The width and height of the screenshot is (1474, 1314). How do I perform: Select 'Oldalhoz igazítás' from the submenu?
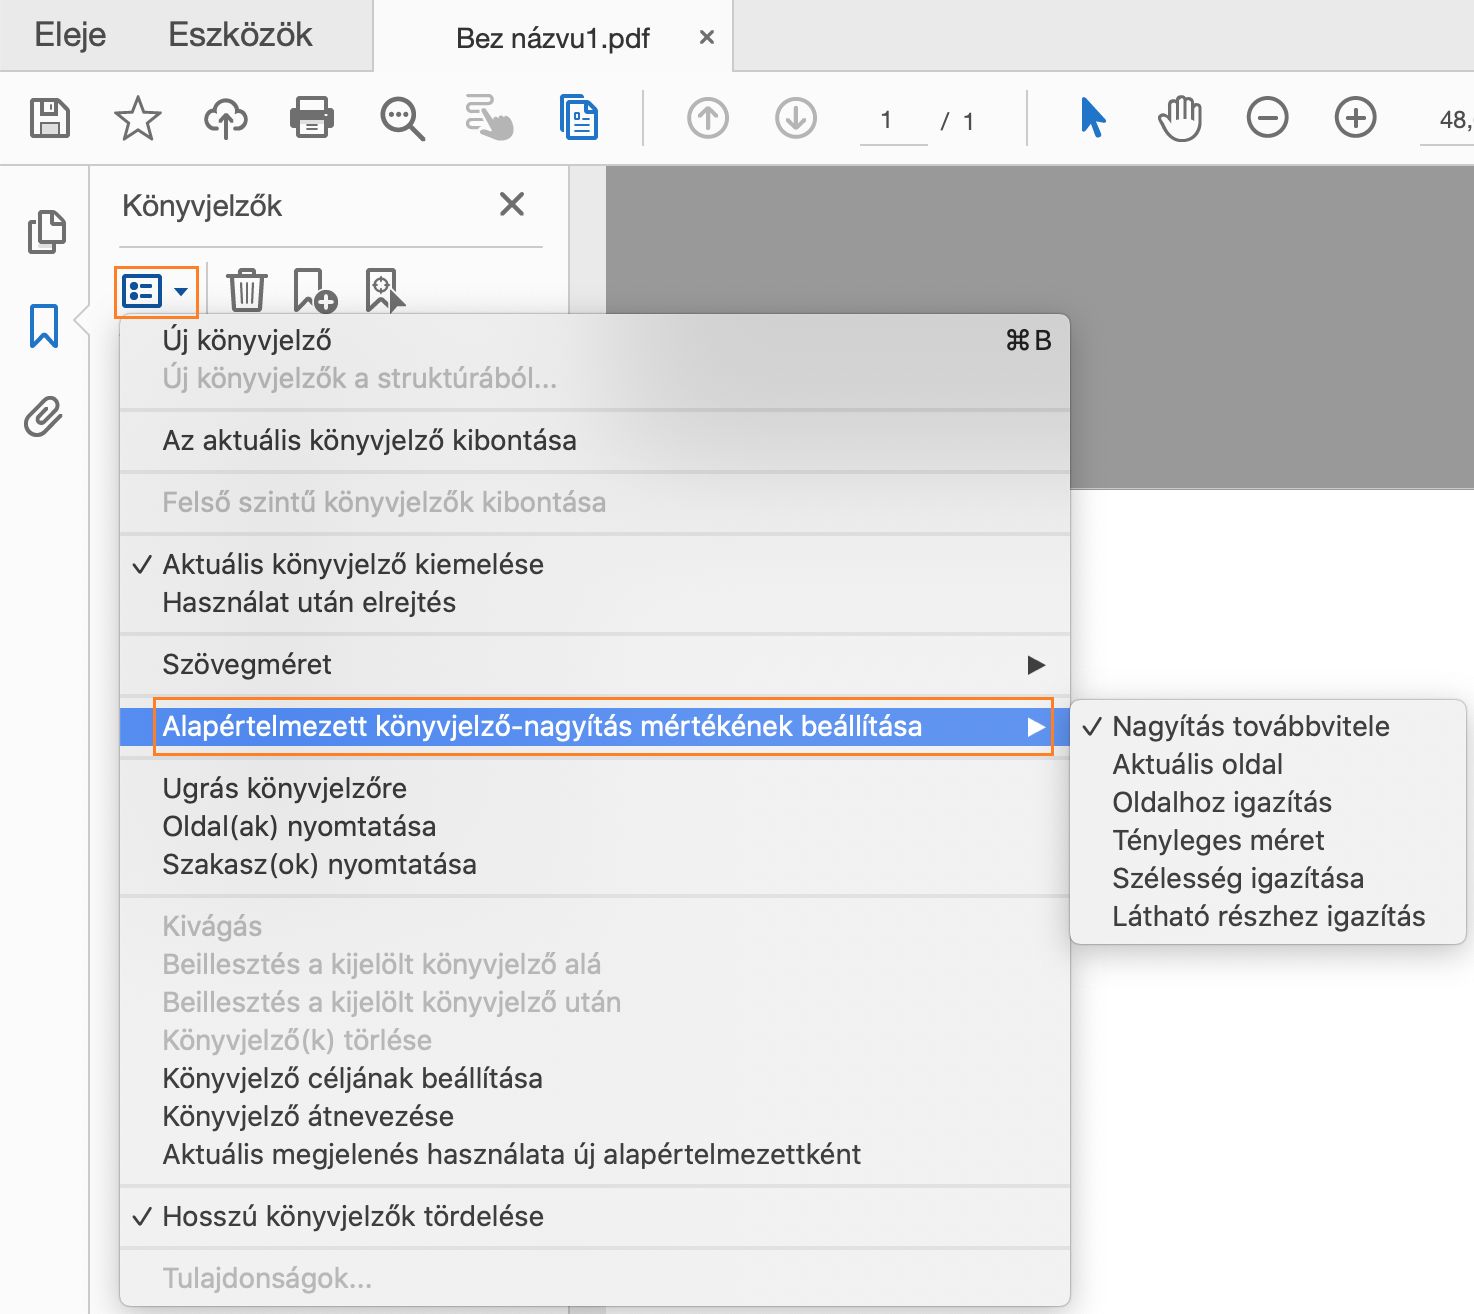coord(1222,802)
